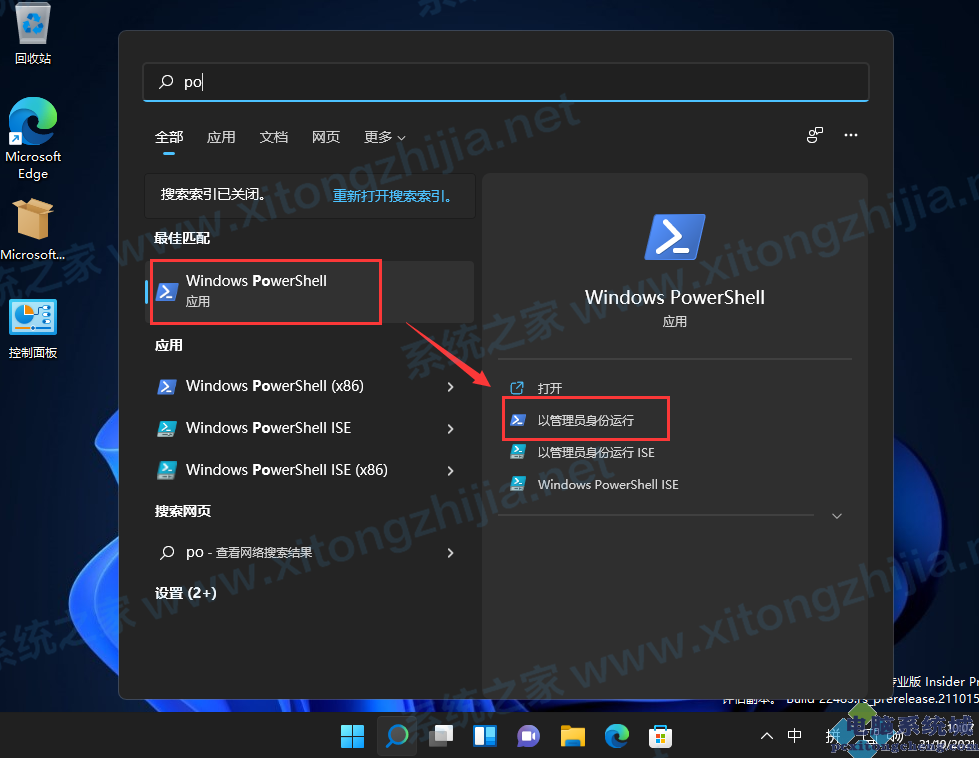Open Chat (Teams) from taskbar
This screenshot has height=758, width=979.
click(528, 737)
